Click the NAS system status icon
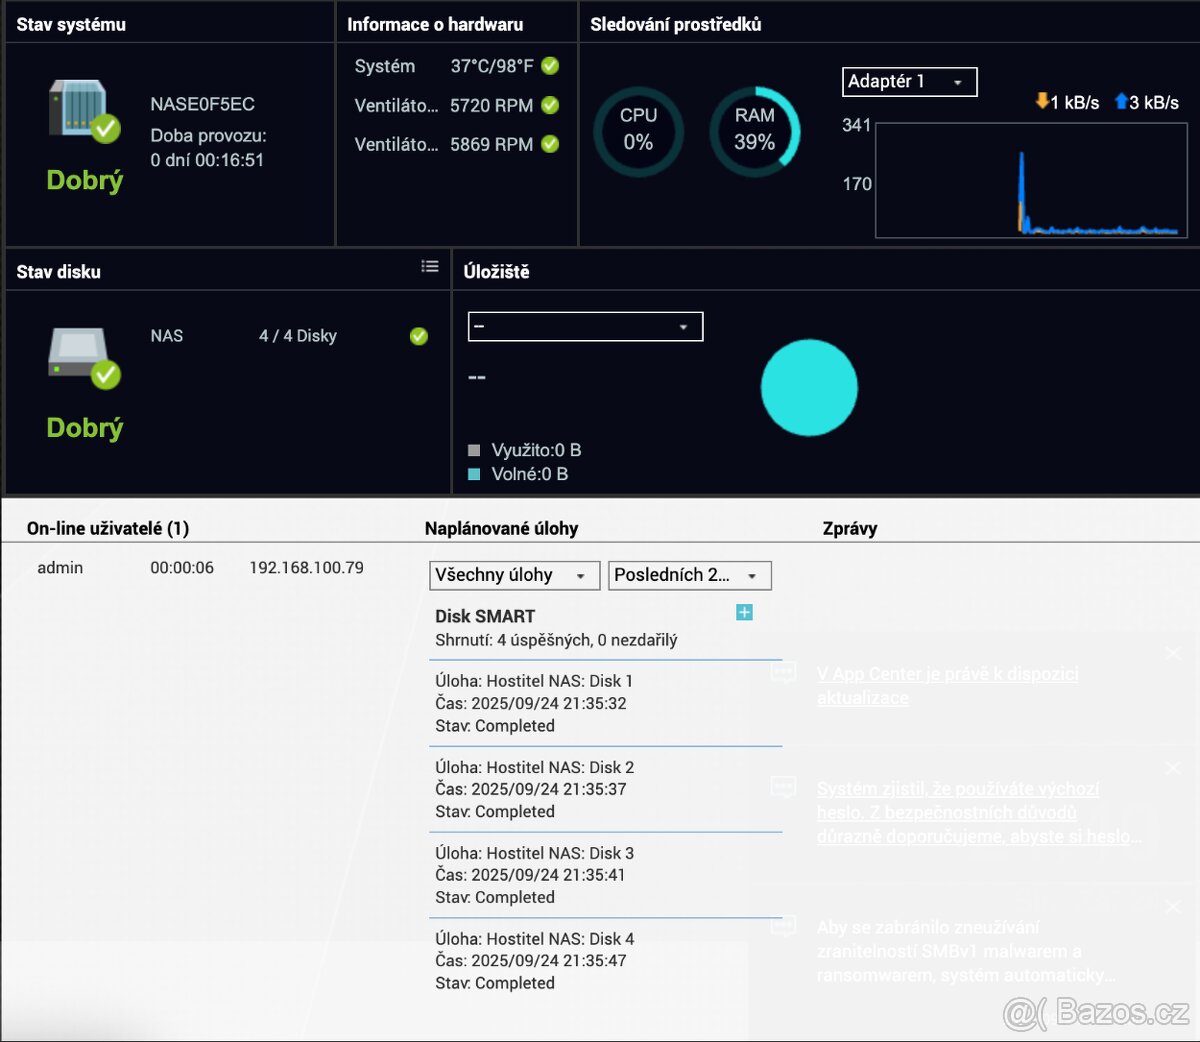Image resolution: width=1200 pixels, height=1042 pixels. [x=82, y=110]
